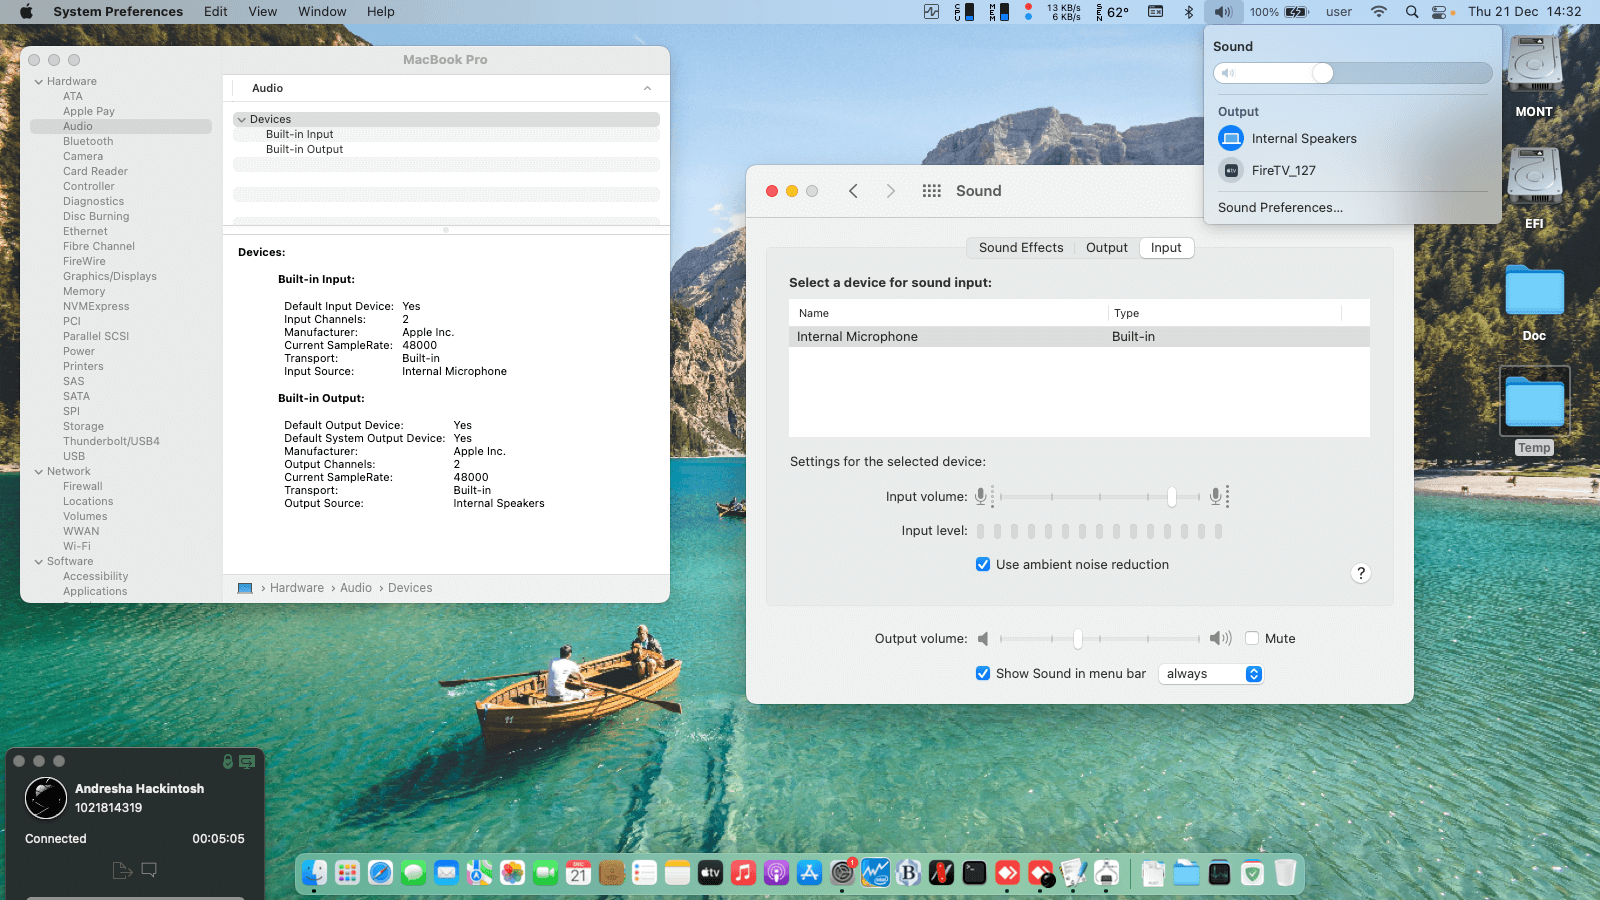The height and width of the screenshot is (900, 1600).
Task: Select the FireTV_127 output device icon
Action: [x=1231, y=171]
